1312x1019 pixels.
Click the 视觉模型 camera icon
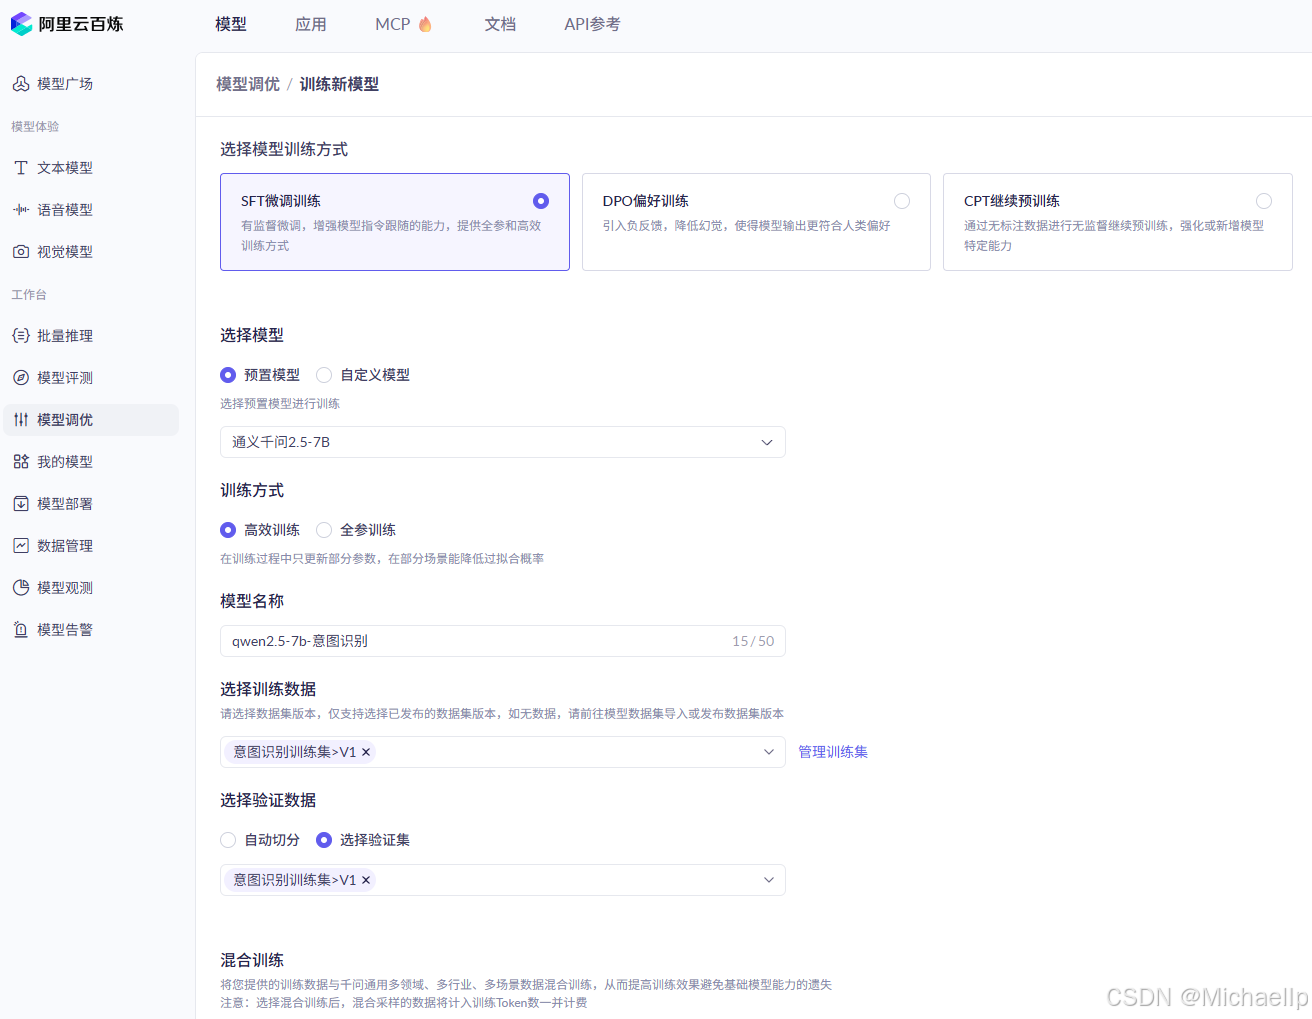click(x=21, y=252)
